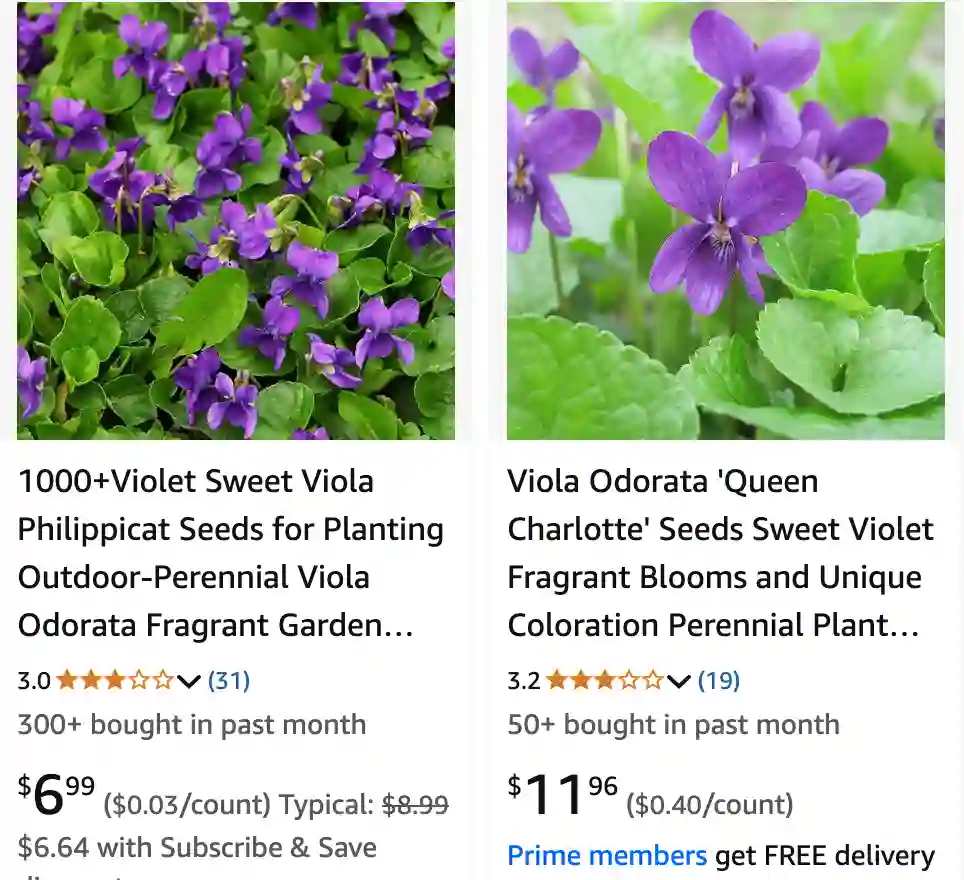Click the fourth star of Queen Charlotte rating
Image resolution: width=964 pixels, height=880 pixels.
pos(628,680)
